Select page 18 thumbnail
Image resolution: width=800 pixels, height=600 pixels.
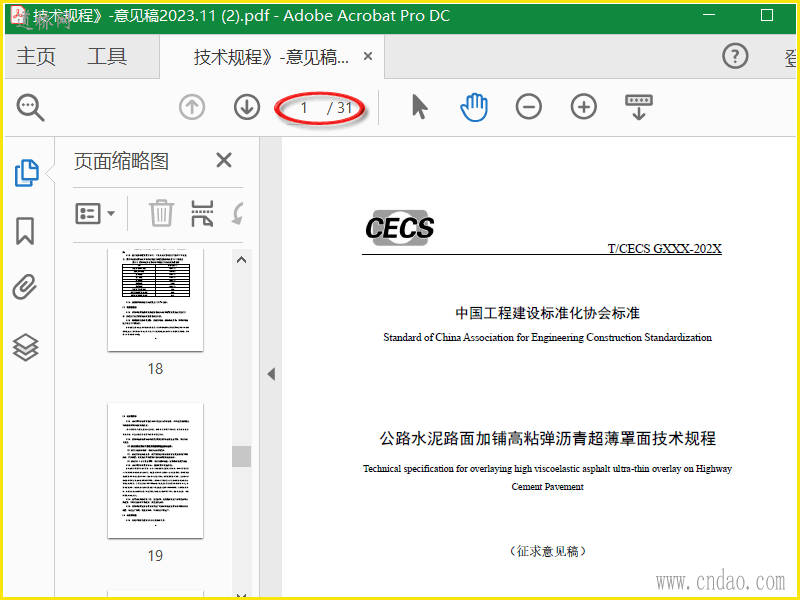click(x=155, y=300)
